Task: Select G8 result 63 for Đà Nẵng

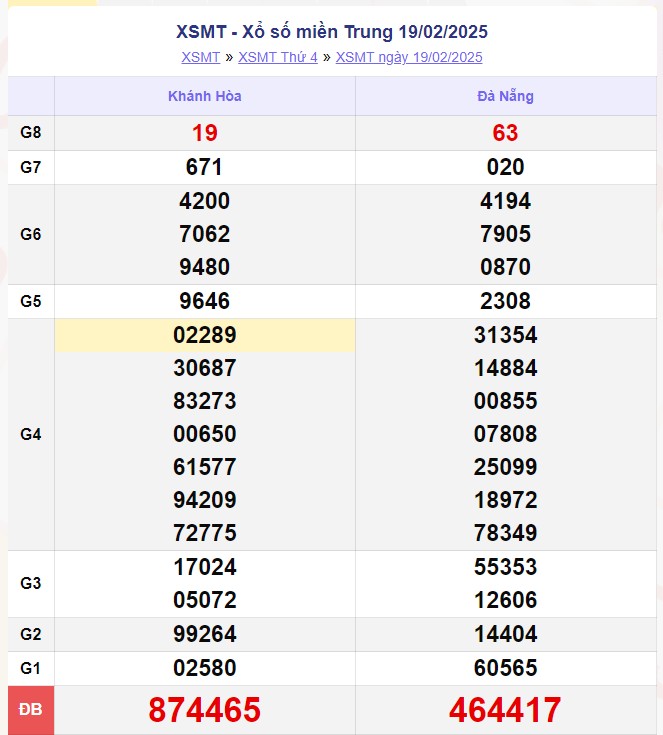Action: coord(505,133)
